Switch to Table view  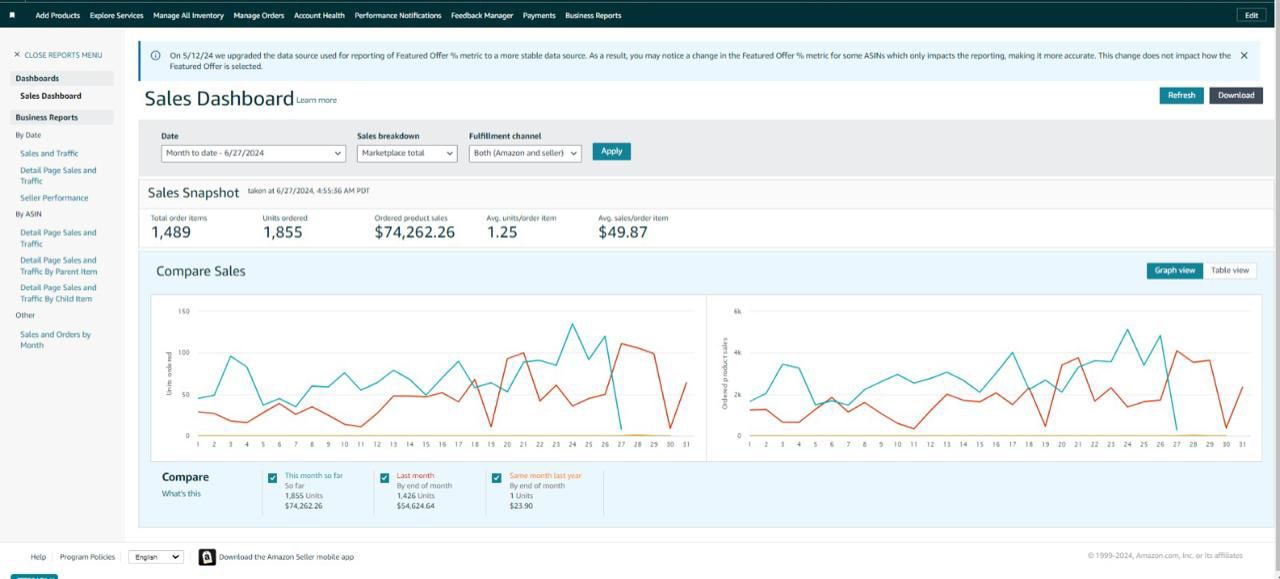(1230, 271)
